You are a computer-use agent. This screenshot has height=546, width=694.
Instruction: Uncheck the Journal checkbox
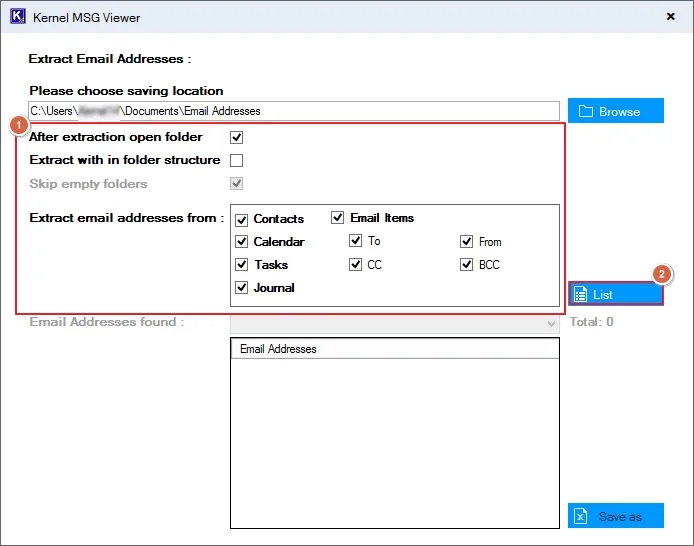coord(241,288)
